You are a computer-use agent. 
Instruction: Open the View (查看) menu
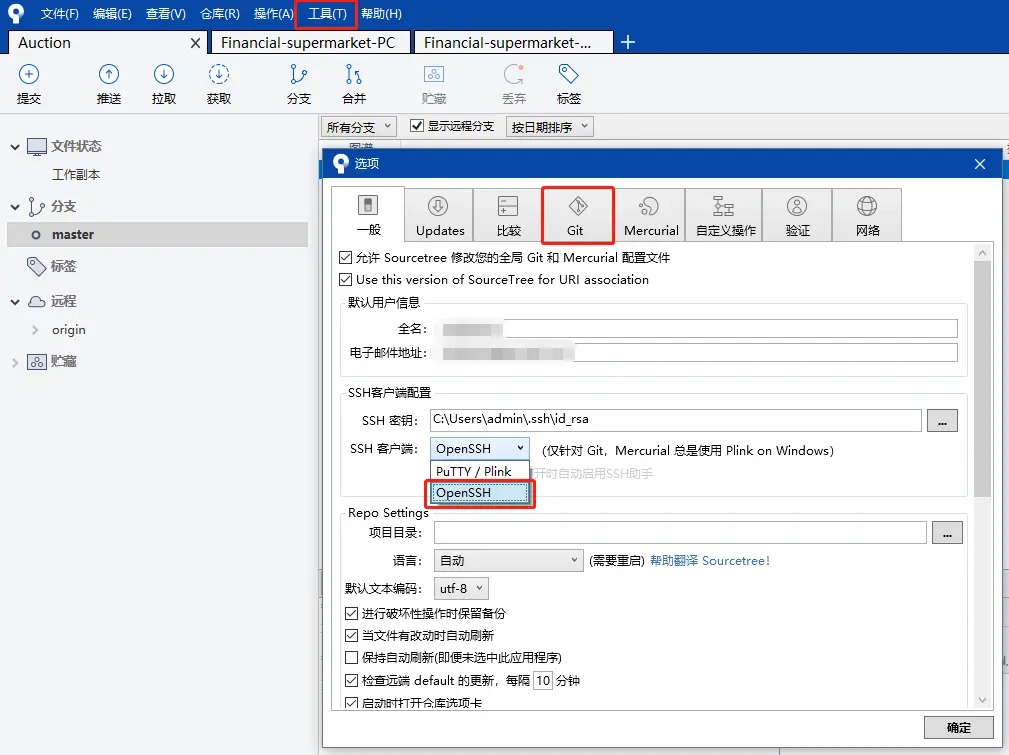tap(165, 14)
